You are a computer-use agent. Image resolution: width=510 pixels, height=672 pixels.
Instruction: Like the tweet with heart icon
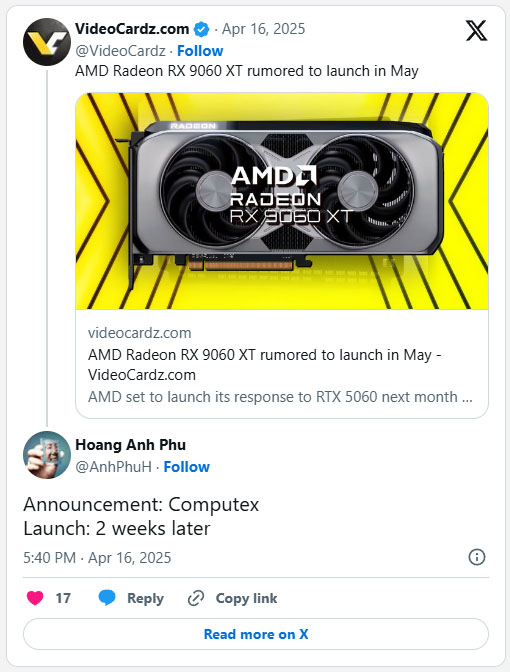pos(35,598)
